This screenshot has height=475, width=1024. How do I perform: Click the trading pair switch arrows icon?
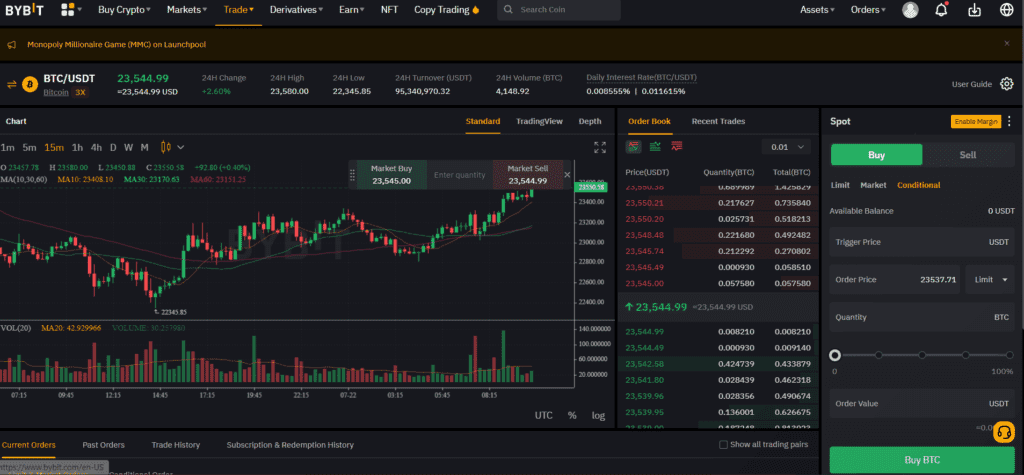click(x=11, y=84)
